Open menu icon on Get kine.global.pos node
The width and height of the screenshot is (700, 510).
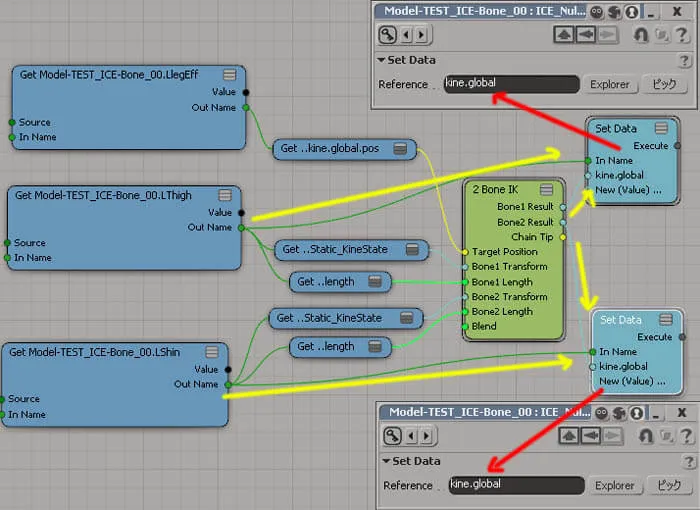[400, 149]
